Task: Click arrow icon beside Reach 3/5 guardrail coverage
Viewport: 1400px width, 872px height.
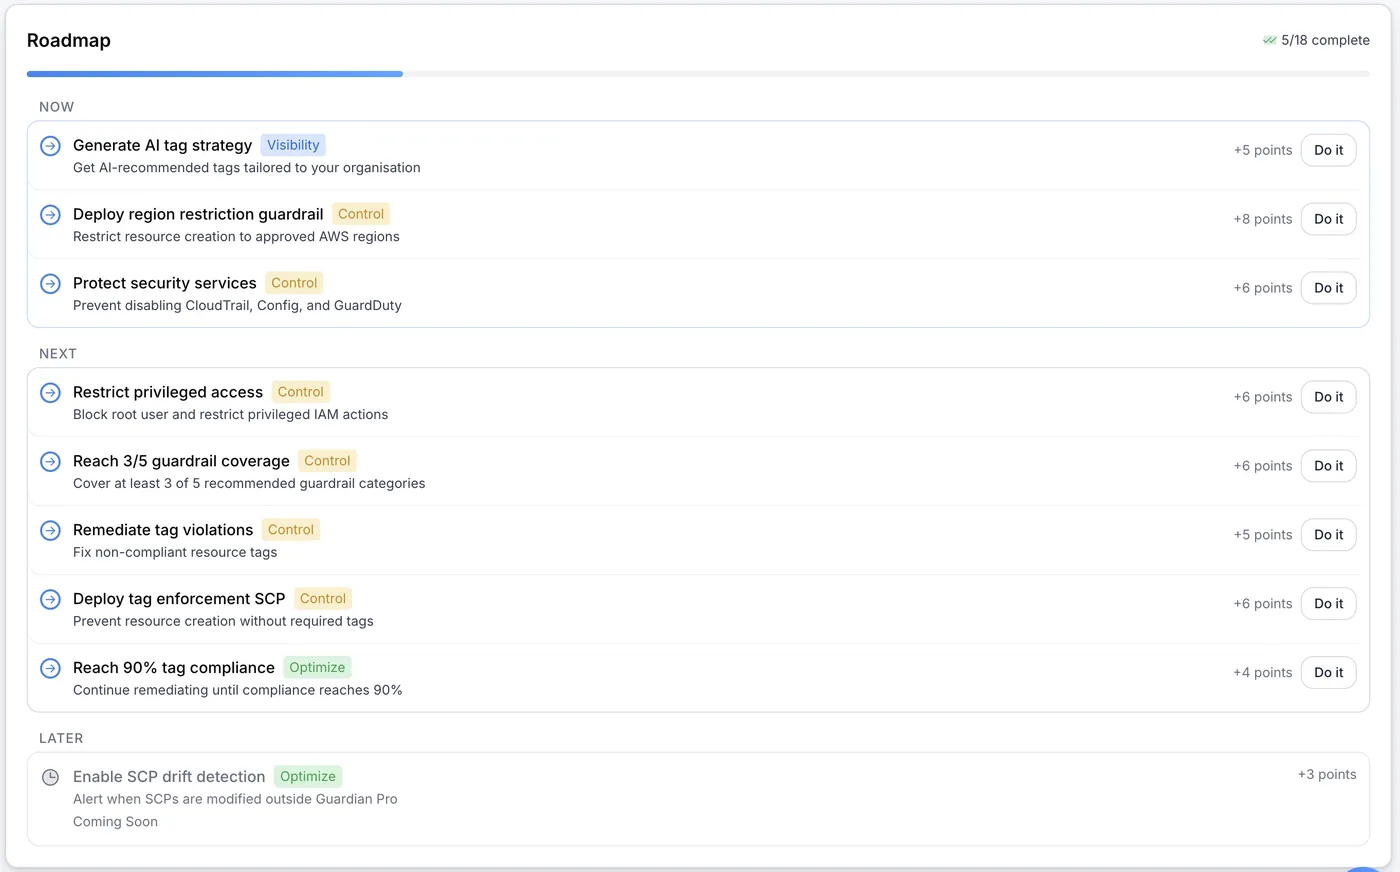Action: tap(50, 462)
